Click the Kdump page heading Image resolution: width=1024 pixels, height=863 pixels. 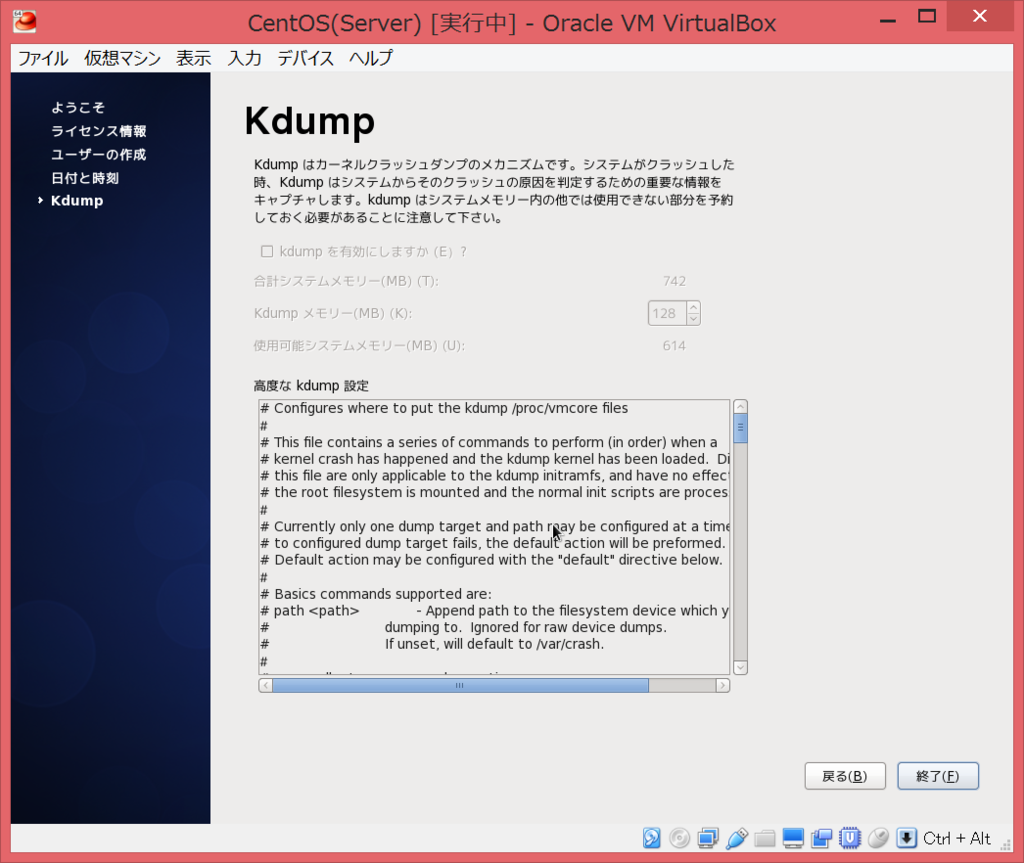click(x=310, y=122)
